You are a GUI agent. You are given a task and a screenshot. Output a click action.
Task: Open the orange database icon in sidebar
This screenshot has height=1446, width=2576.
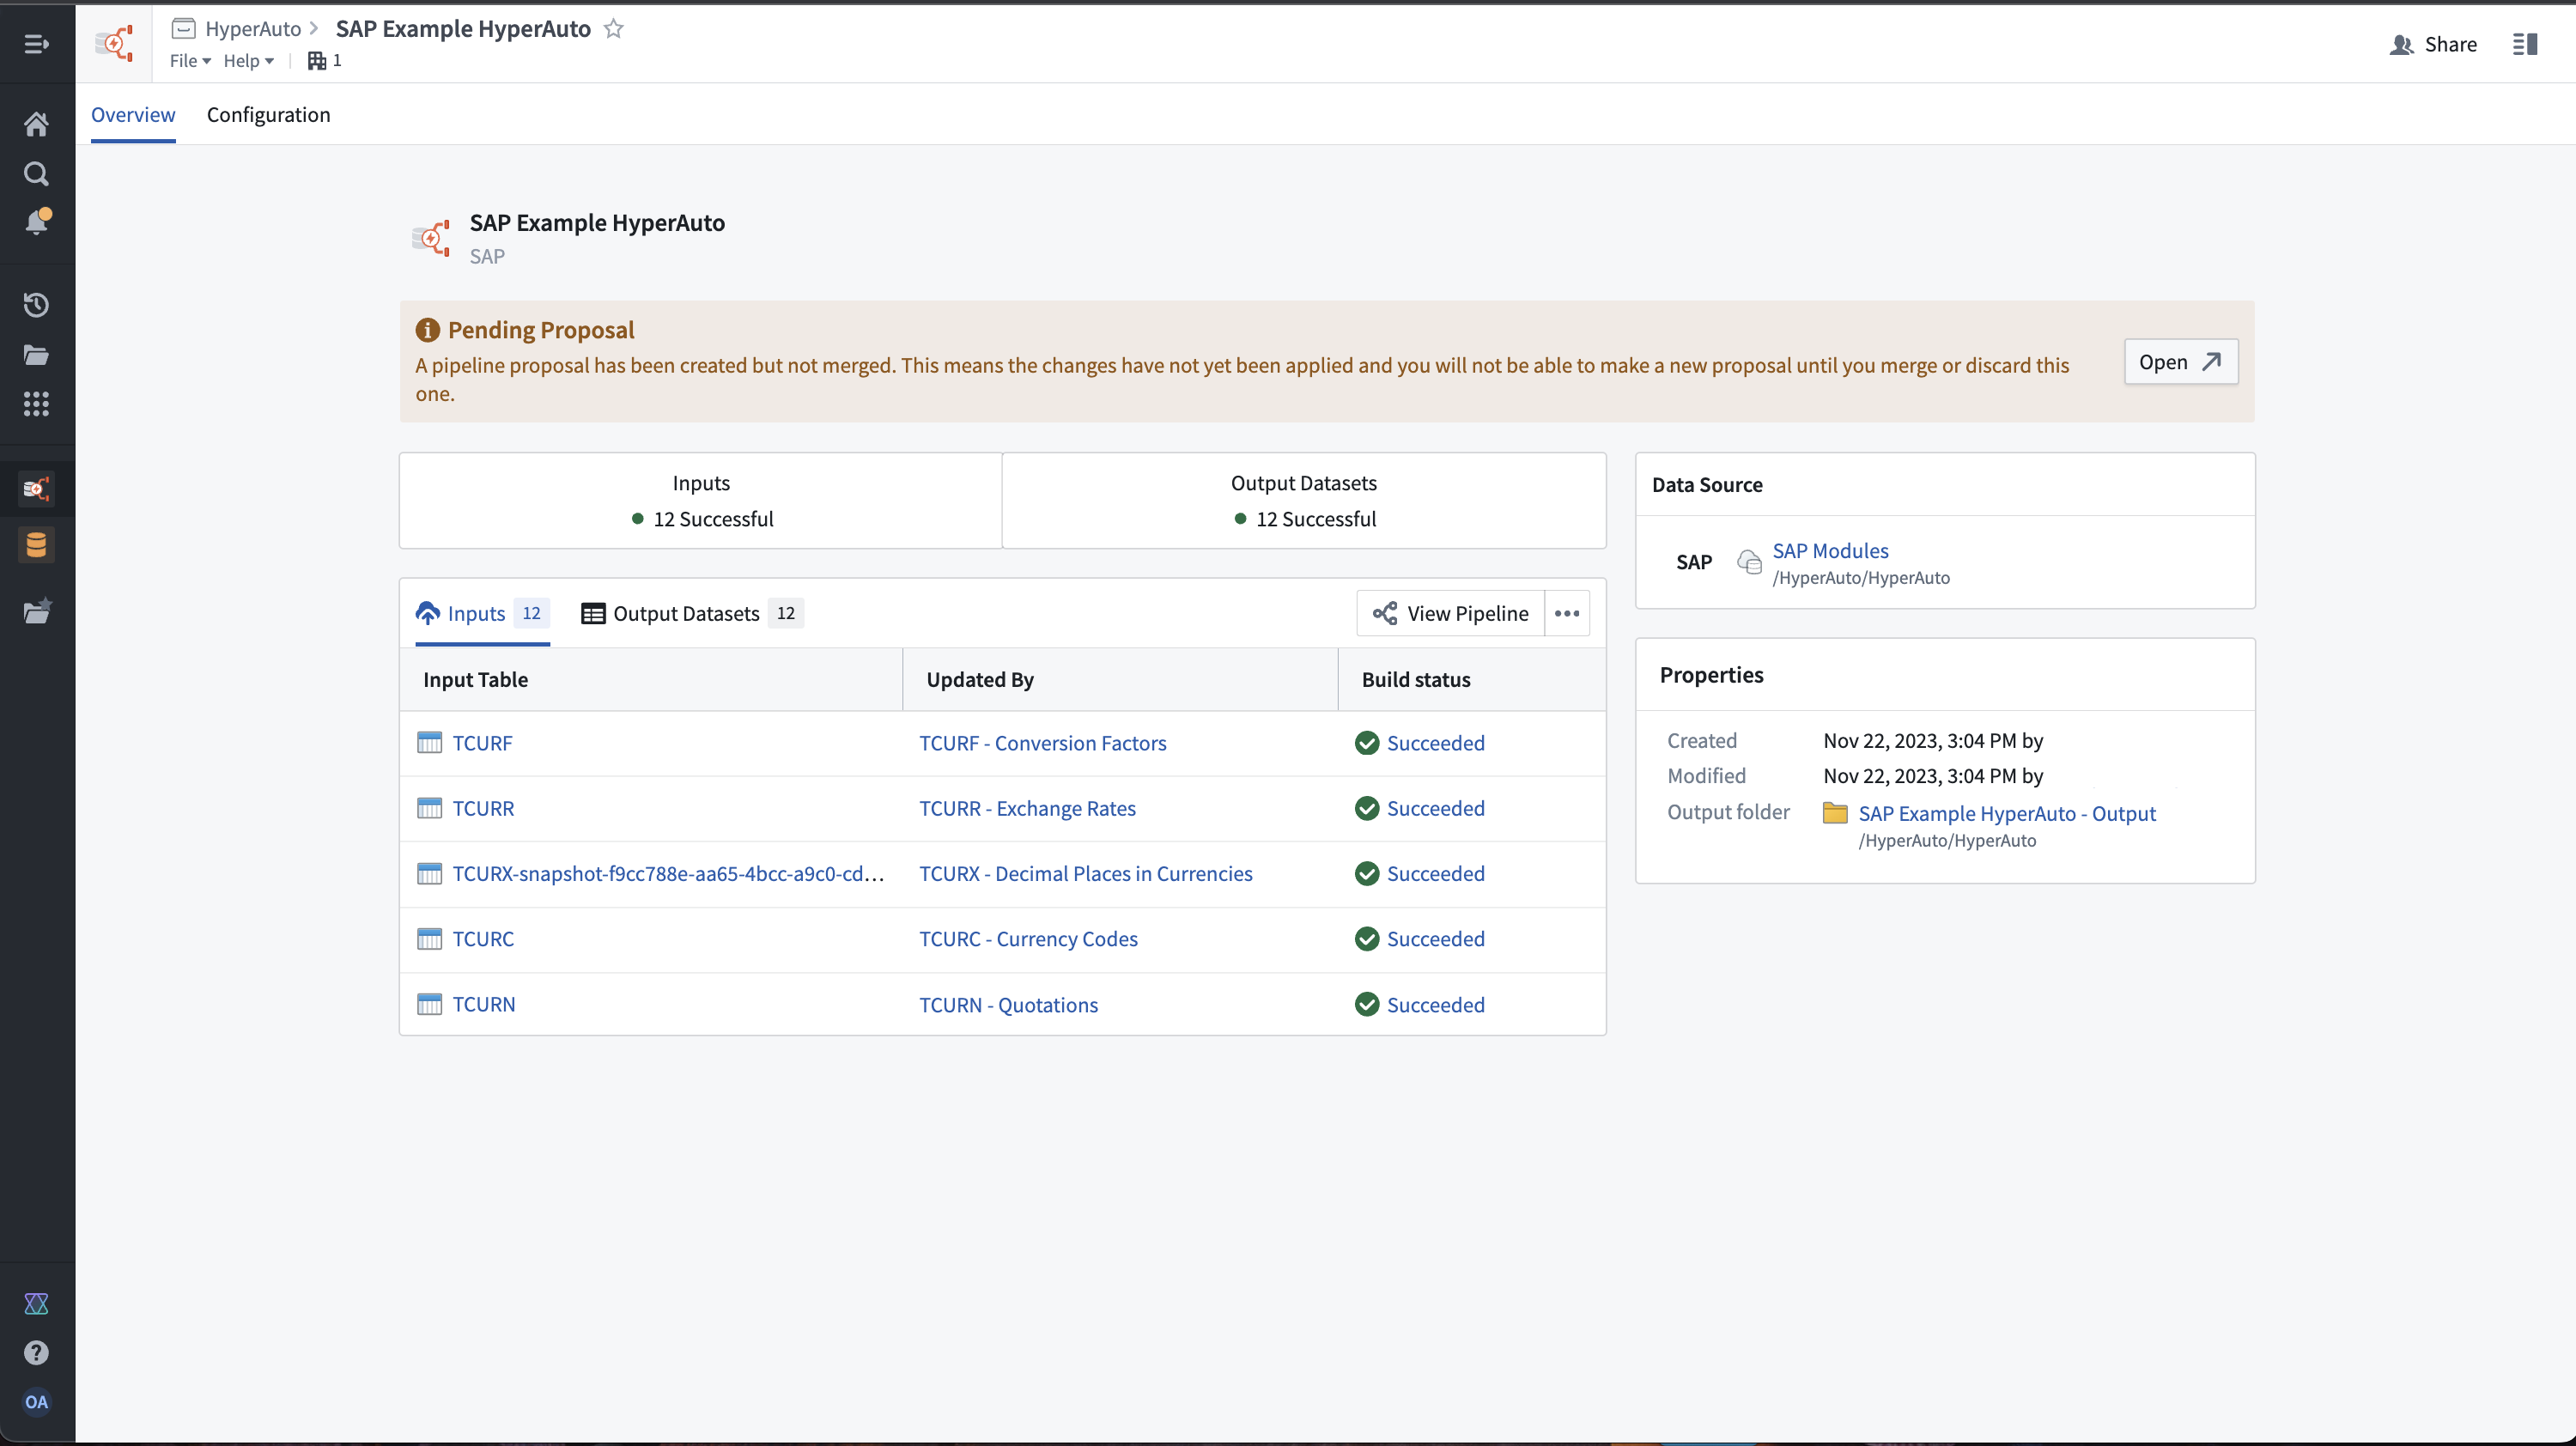37,545
